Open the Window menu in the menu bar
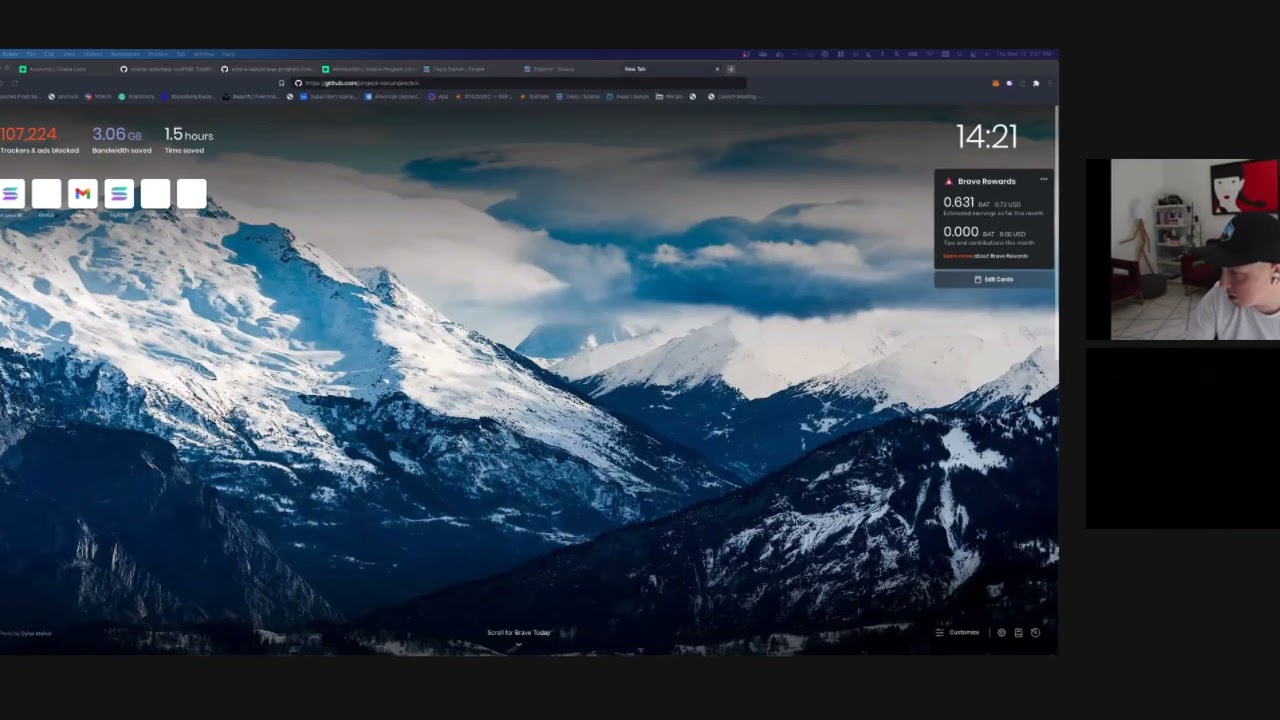This screenshot has height=720, width=1280. 203,54
